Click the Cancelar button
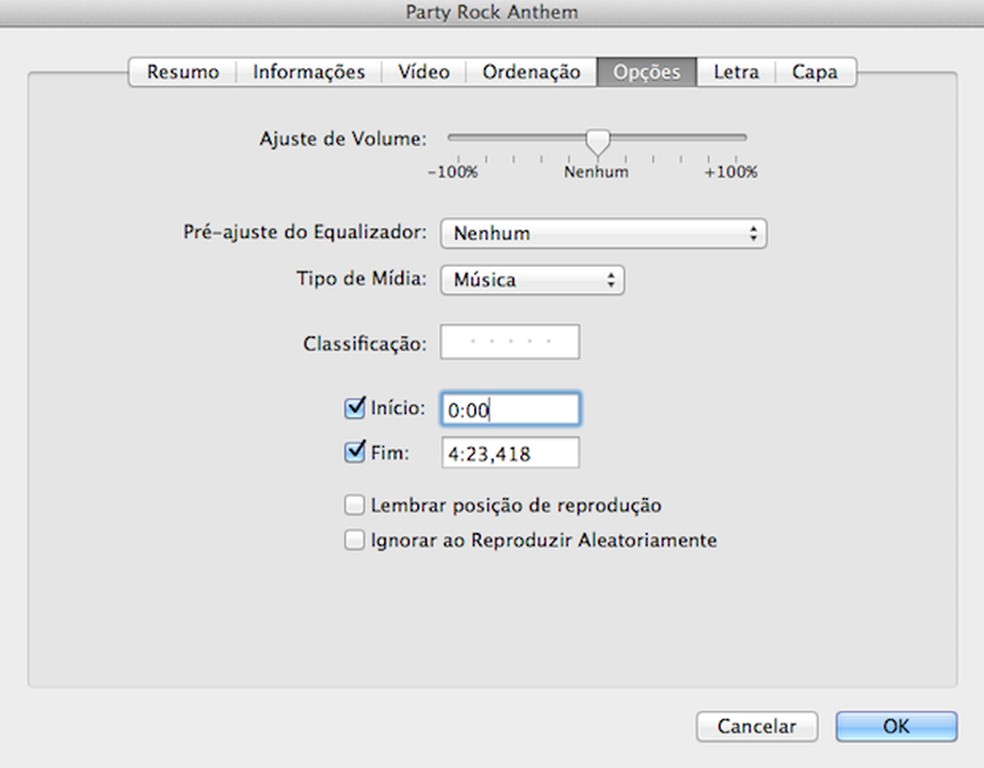This screenshot has width=984, height=768. (757, 727)
